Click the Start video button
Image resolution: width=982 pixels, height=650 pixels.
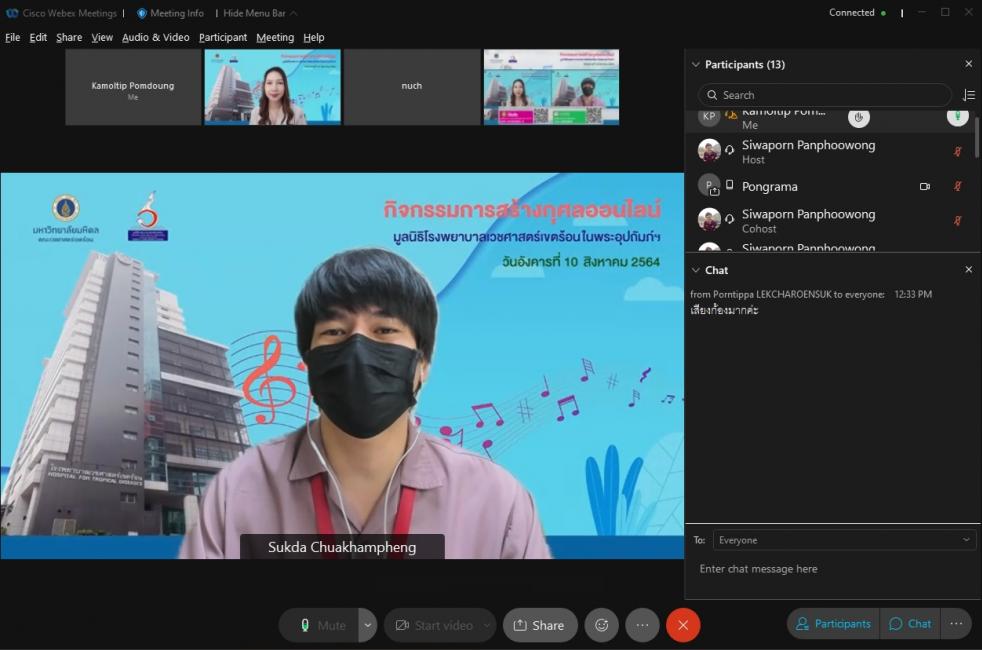(433, 626)
